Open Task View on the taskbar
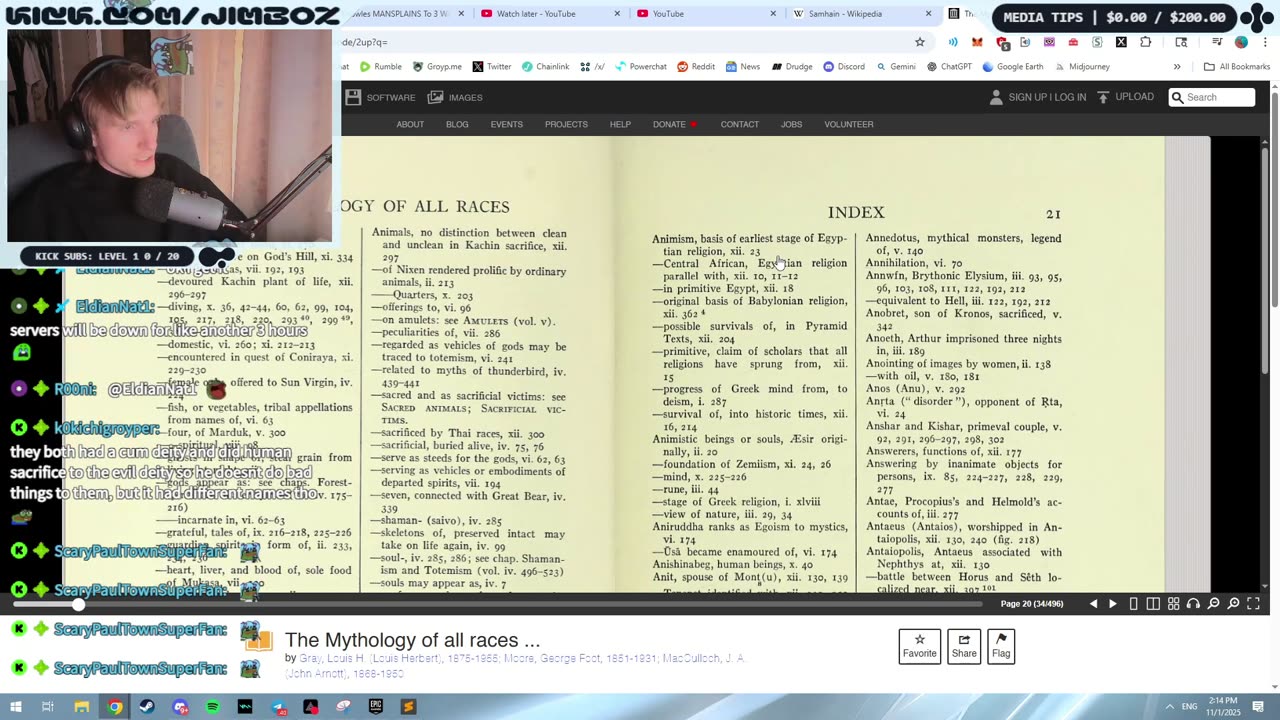The width and height of the screenshot is (1280, 720). tap(47, 707)
